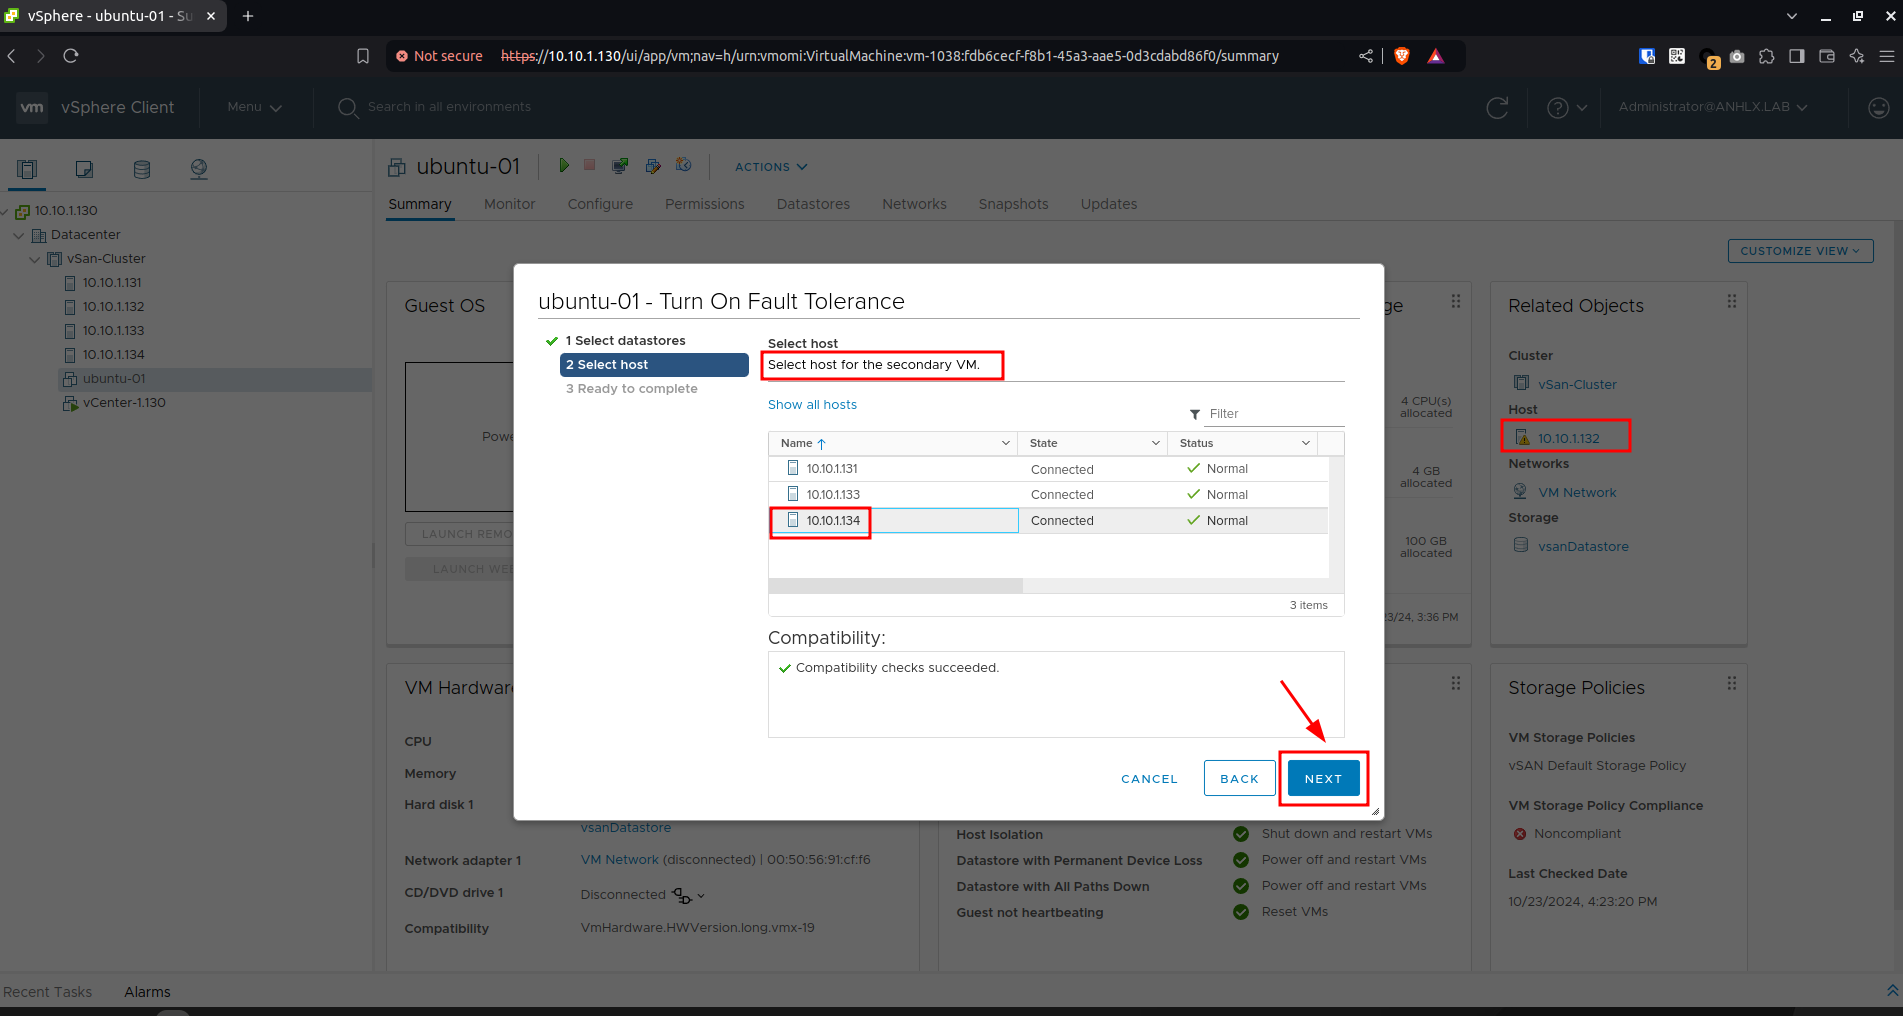The width and height of the screenshot is (1903, 1016).
Task: Click the Show all hosts link
Action: pos(812,405)
